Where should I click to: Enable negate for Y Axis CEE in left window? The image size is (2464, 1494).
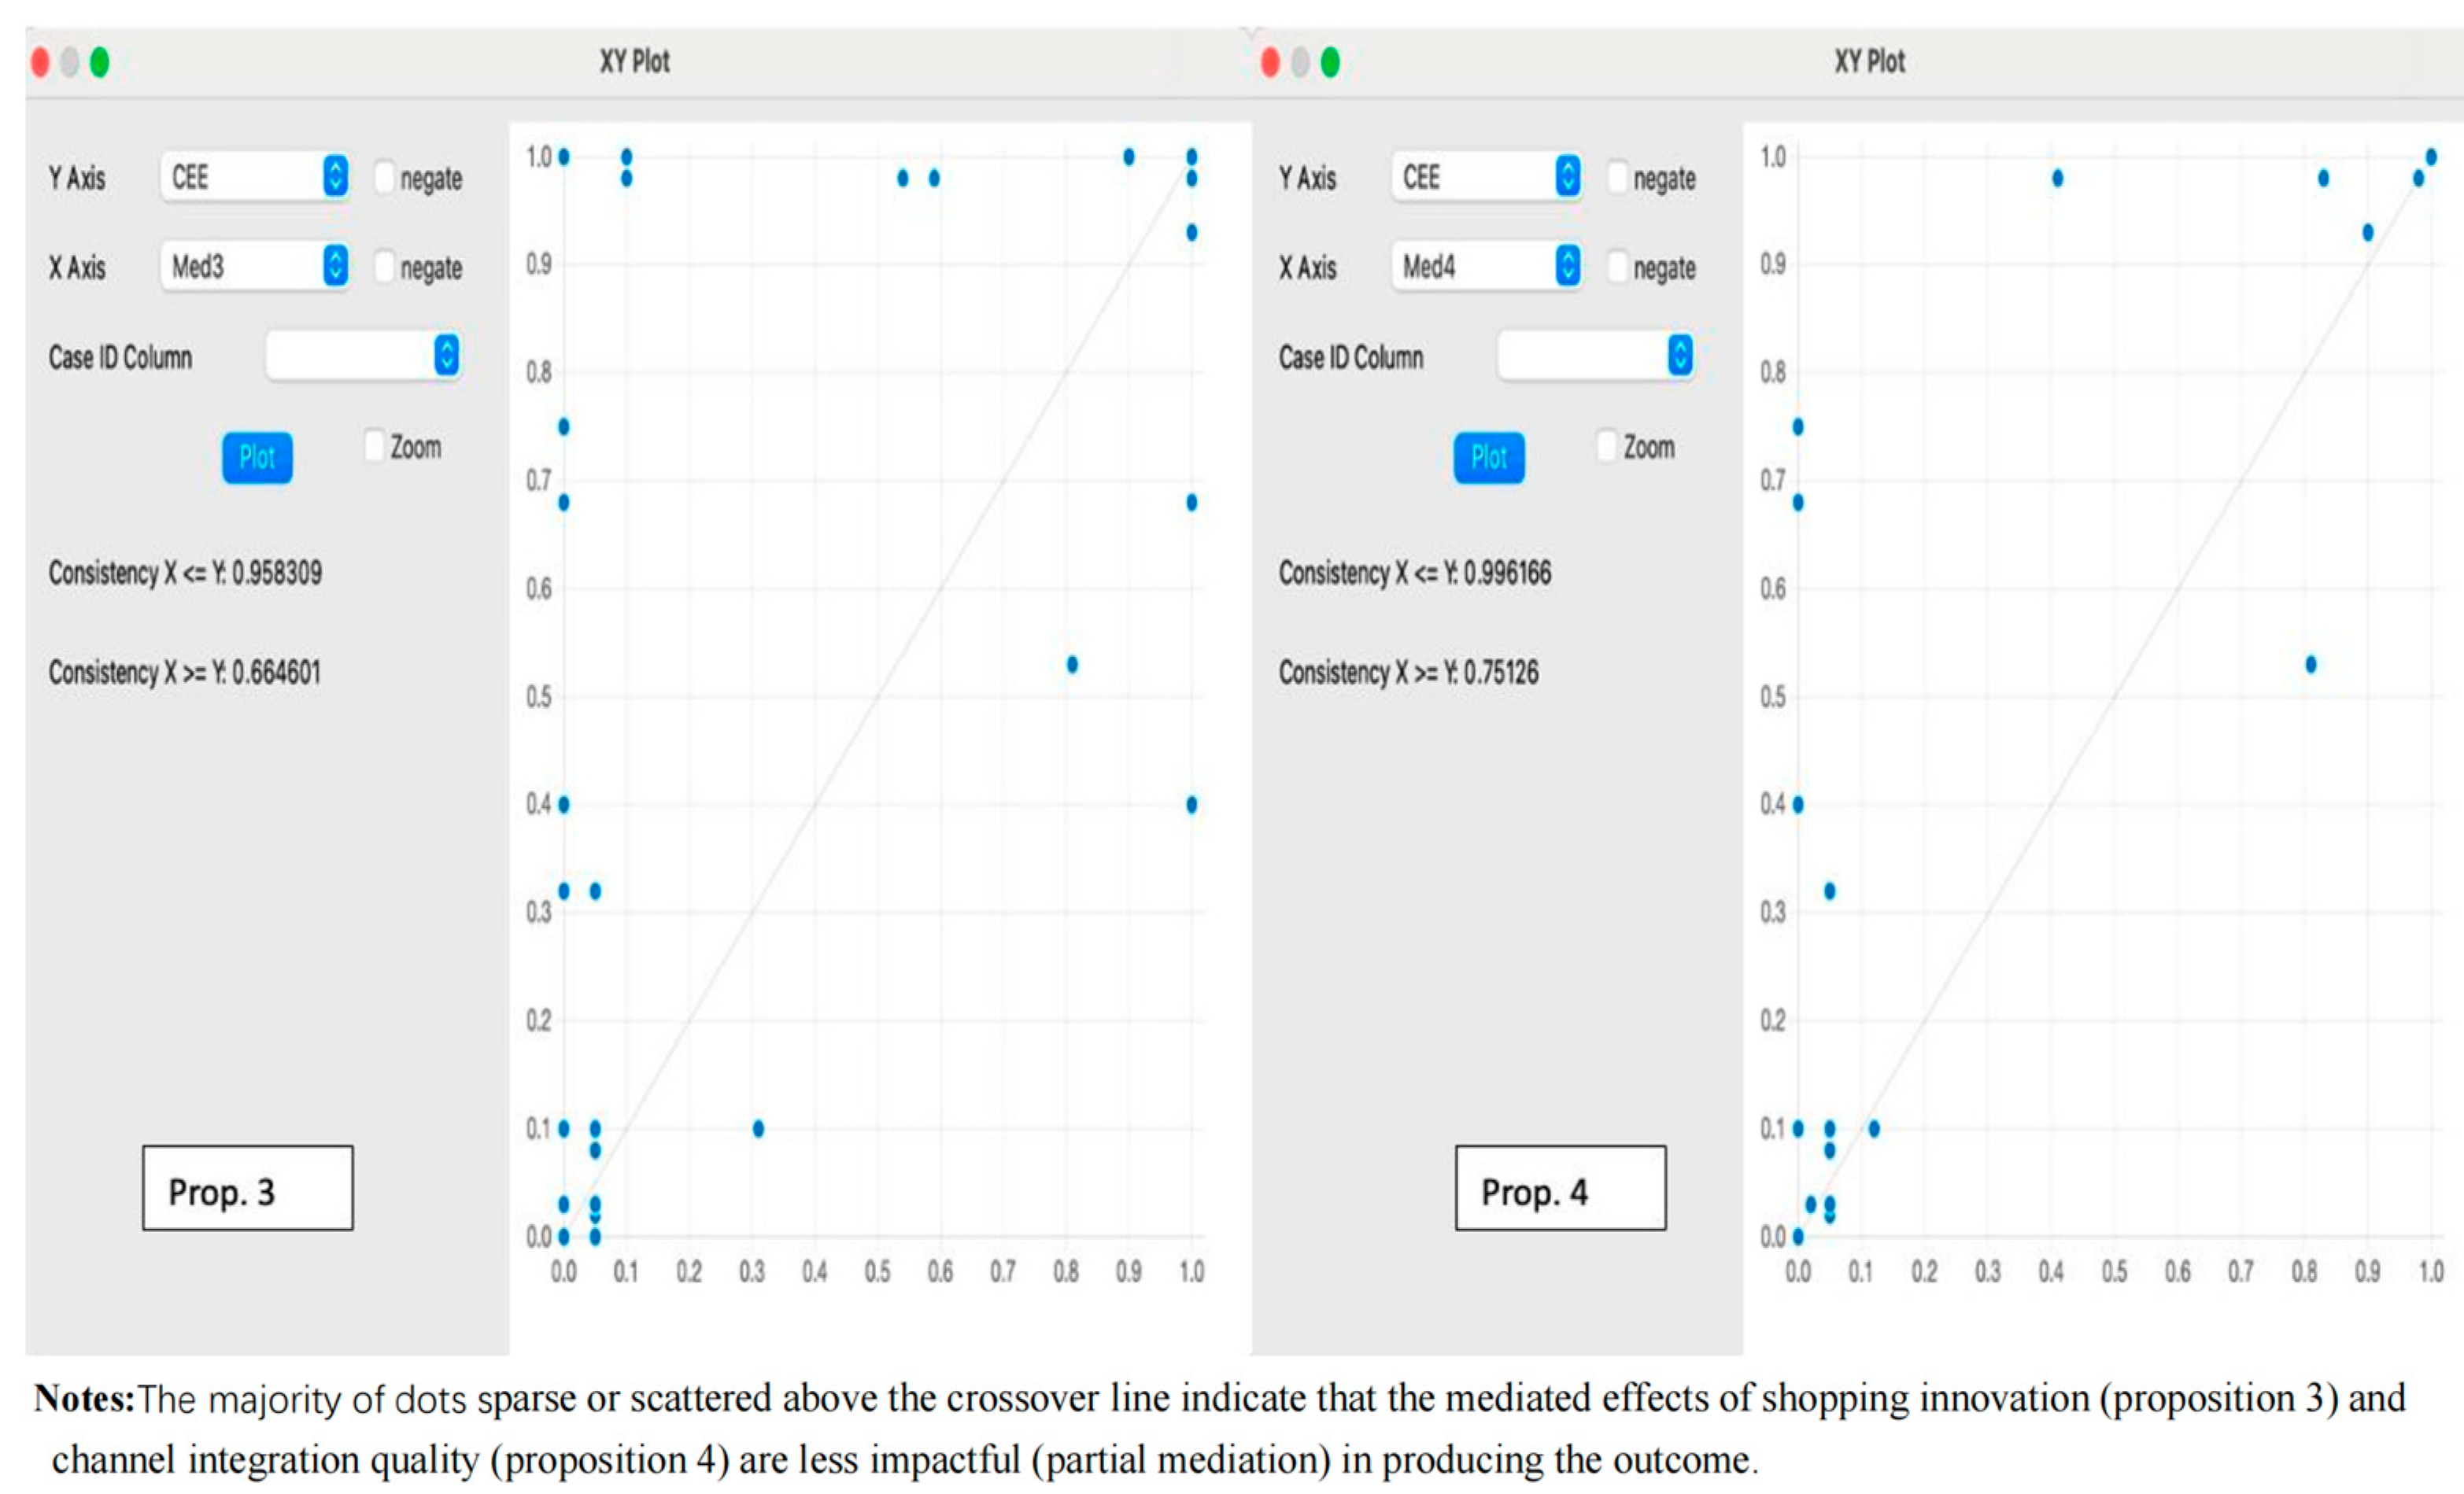[384, 177]
